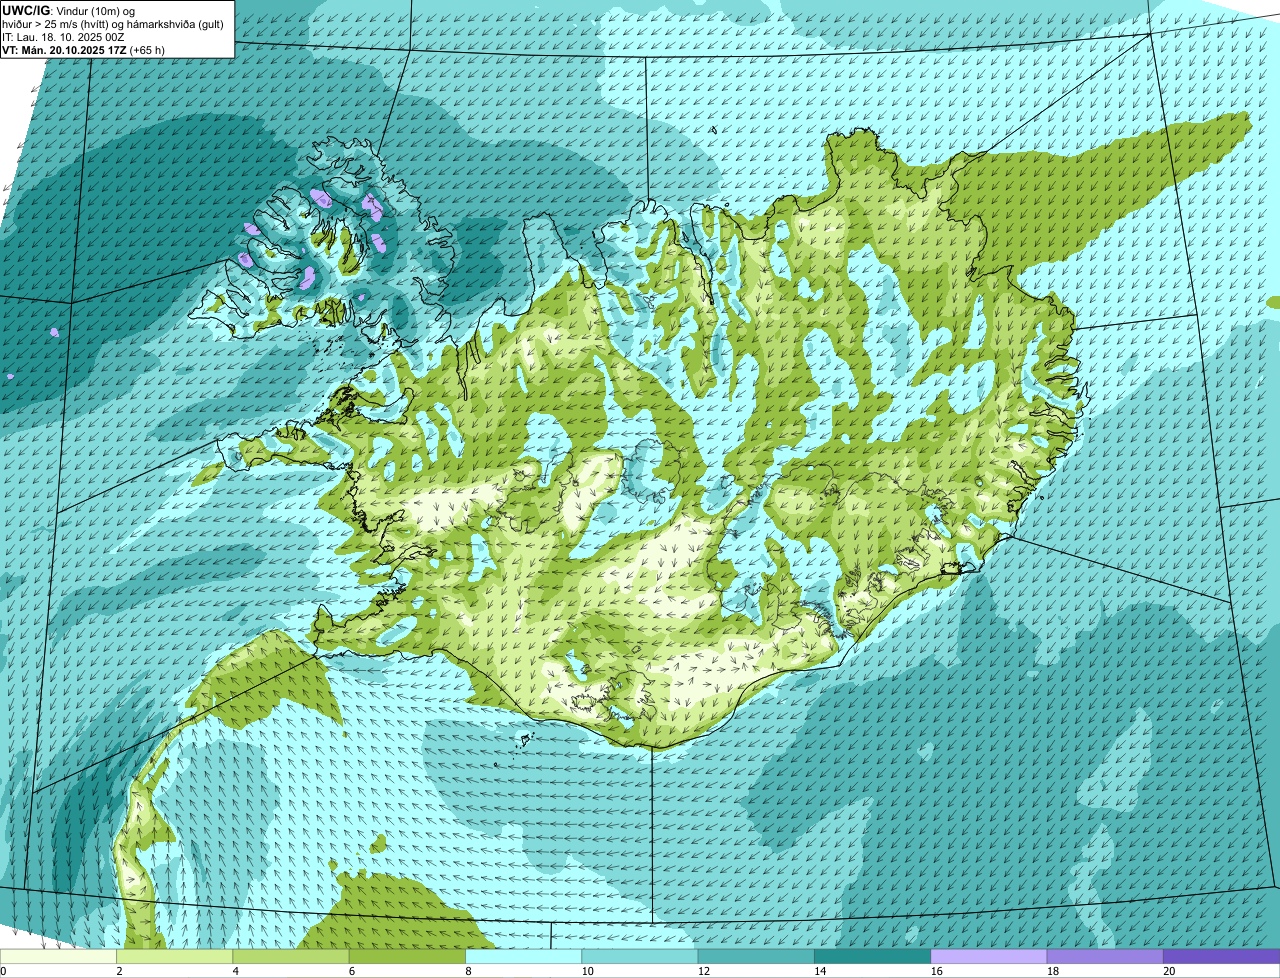Click the 4–6 m/s green legend swatch
This screenshot has width=1280, height=978.
[292, 956]
